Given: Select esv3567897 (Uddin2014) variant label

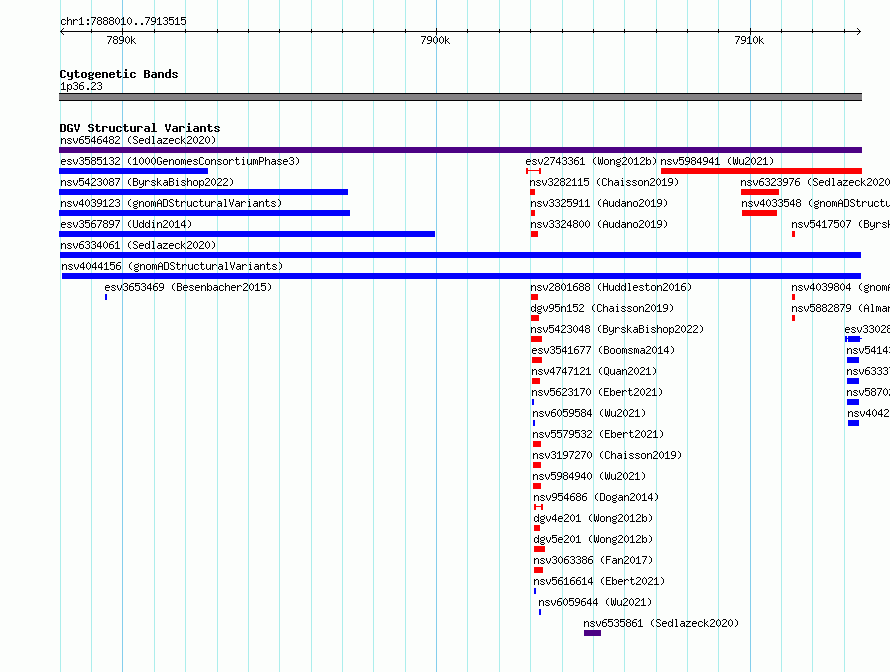Looking at the screenshot, I should tap(126, 224).
